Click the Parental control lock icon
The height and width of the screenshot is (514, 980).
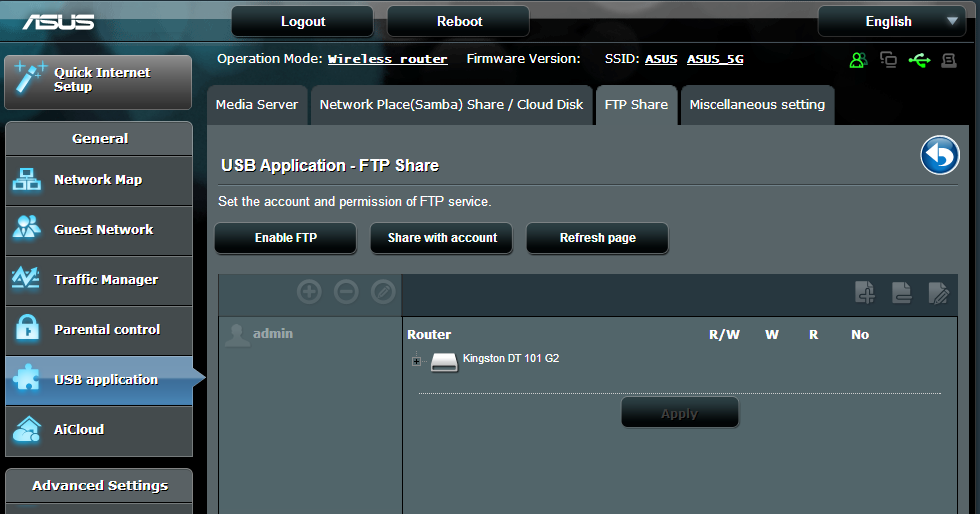click(x=27, y=327)
